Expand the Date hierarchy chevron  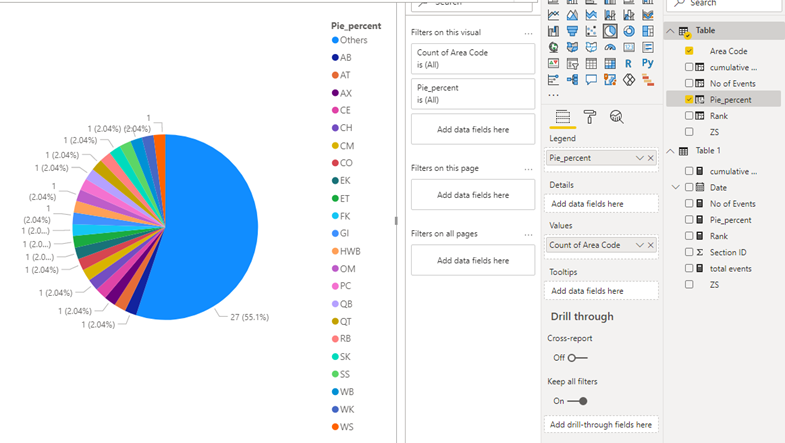point(675,187)
